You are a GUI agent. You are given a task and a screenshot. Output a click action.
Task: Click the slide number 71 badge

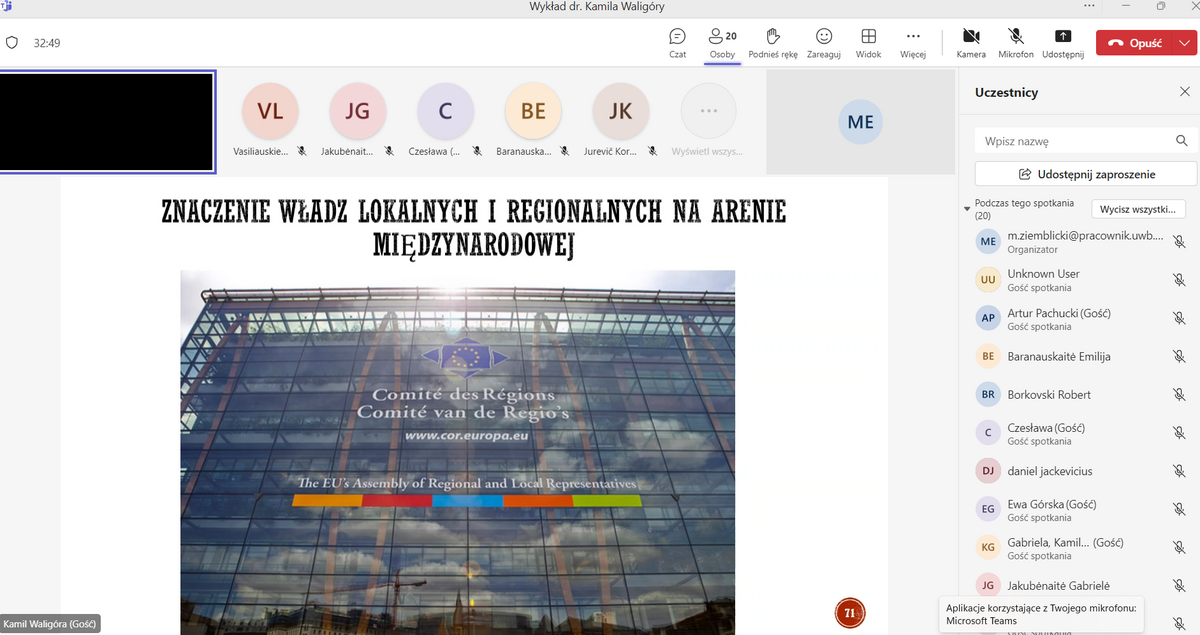[x=849, y=612]
